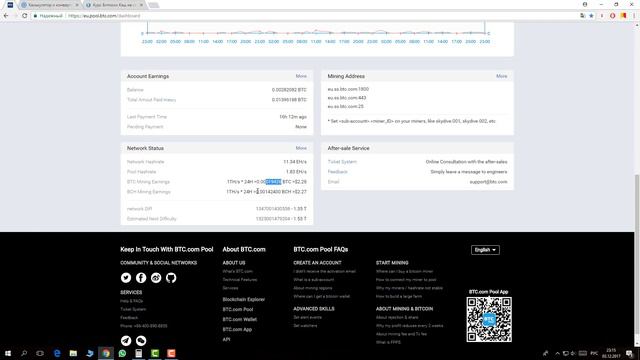This screenshot has height=360, width=640.
Task: Open the Windows Start menu
Action: point(8,353)
